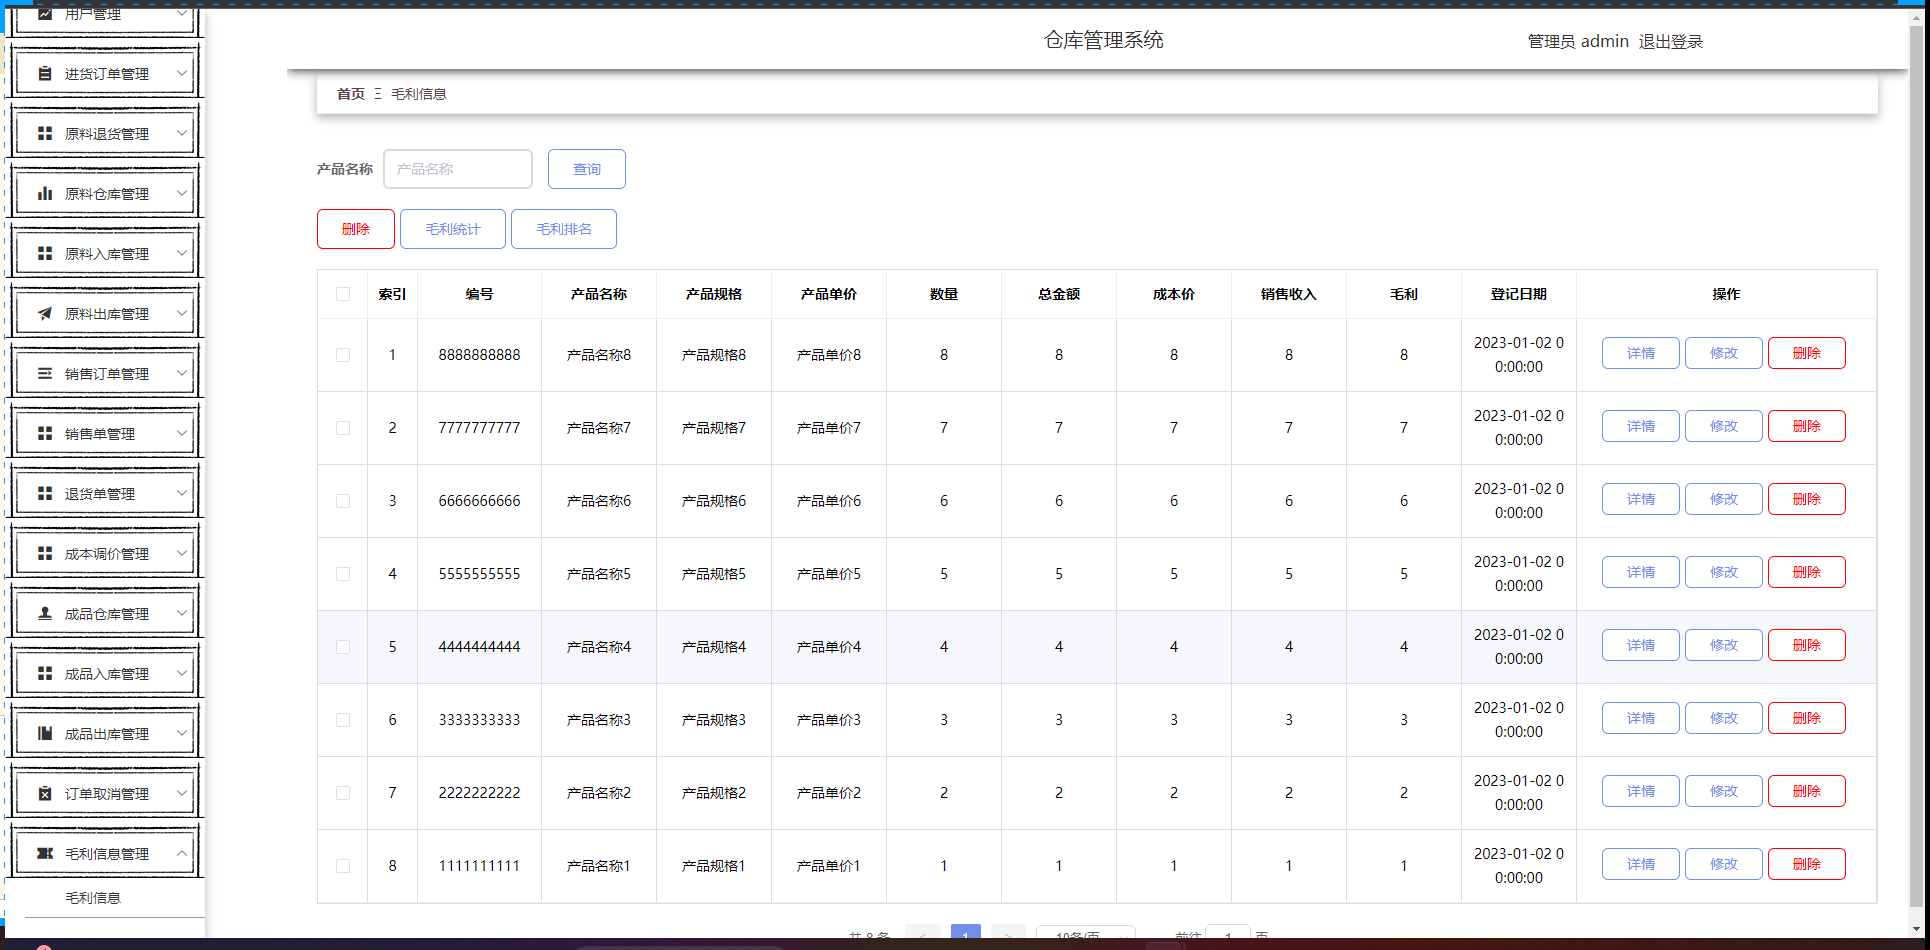Click the 销售收入 column header
The image size is (1930, 950).
tap(1289, 294)
